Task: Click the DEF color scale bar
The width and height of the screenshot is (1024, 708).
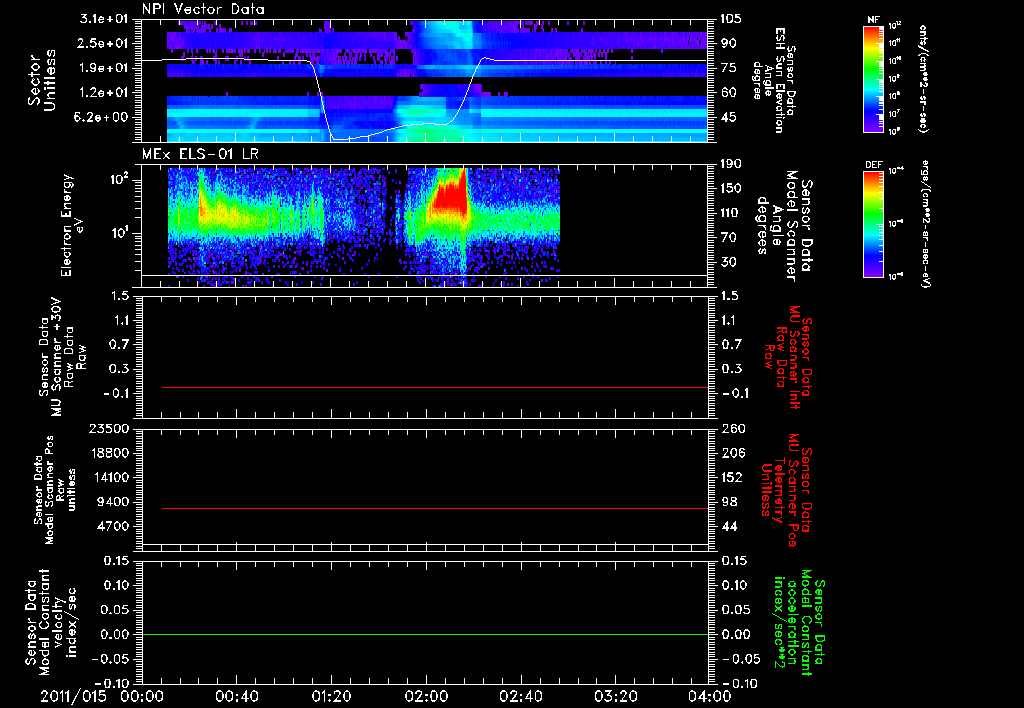Action: click(x=874, y=224)
